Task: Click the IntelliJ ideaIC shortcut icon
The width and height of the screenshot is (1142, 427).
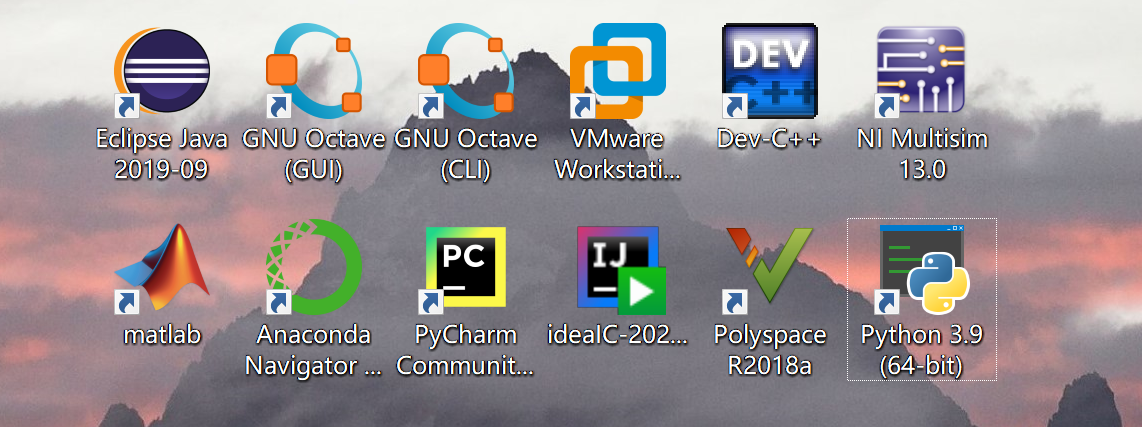Action: (621, 270)
